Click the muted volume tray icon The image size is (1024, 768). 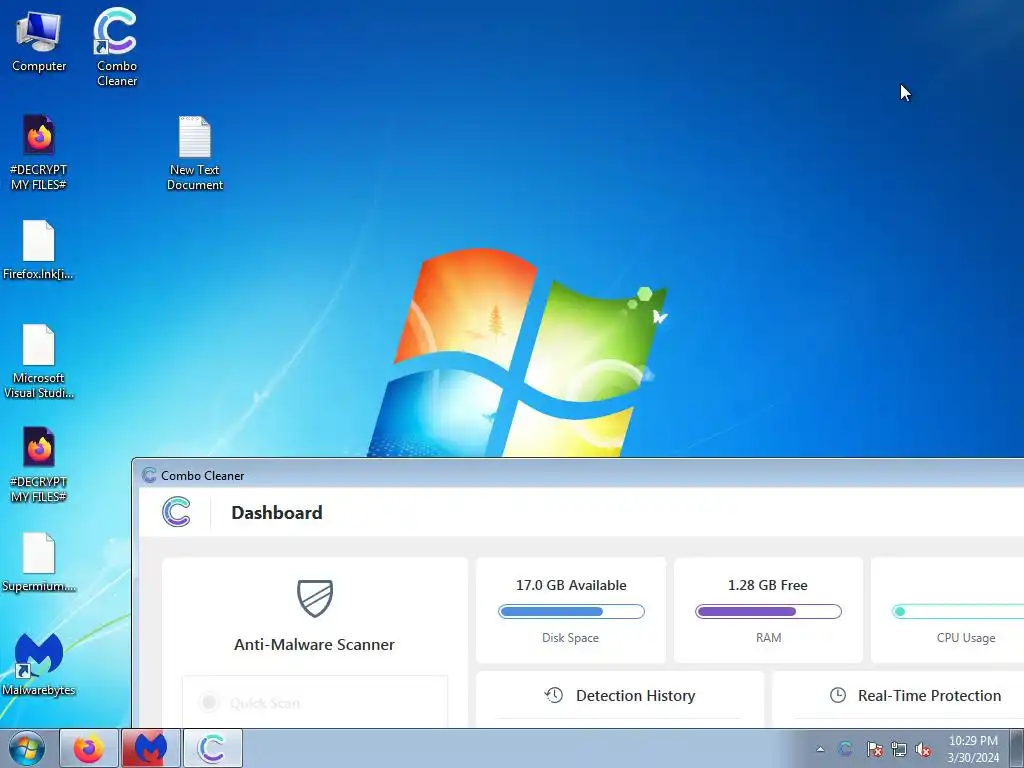[923, 749]
